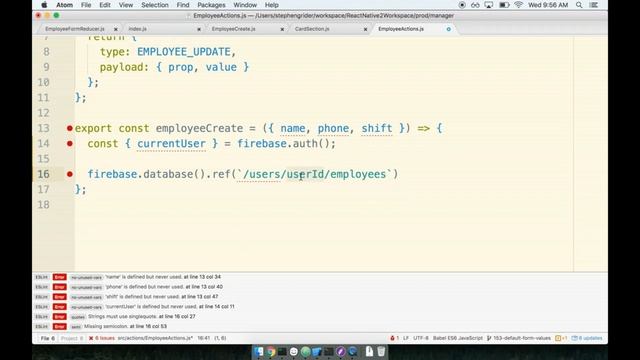Open Spotlight search in menu bar
640x360 pixels.
coord(579,5)
